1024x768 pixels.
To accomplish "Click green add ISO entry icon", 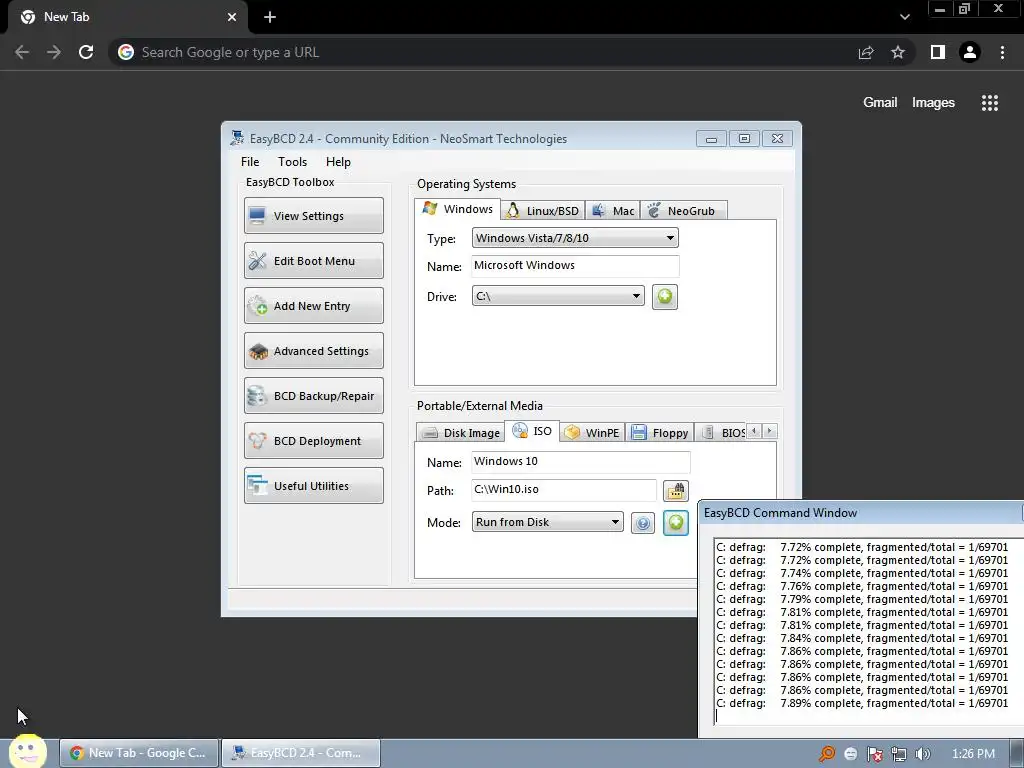I will [x=676, y=522].
